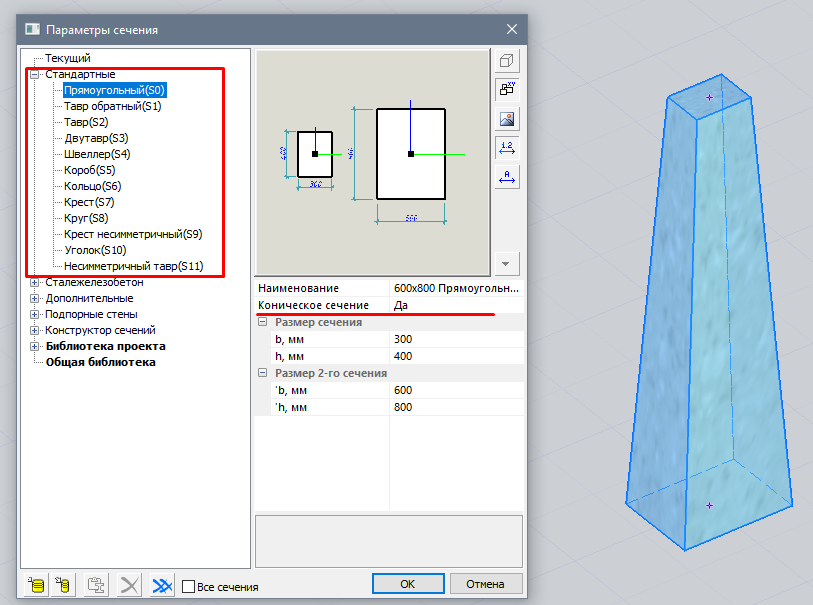This screenshot has width=813, height=605.
Task: Click the letter dimension A icon
Action: (x=507, y=177)
